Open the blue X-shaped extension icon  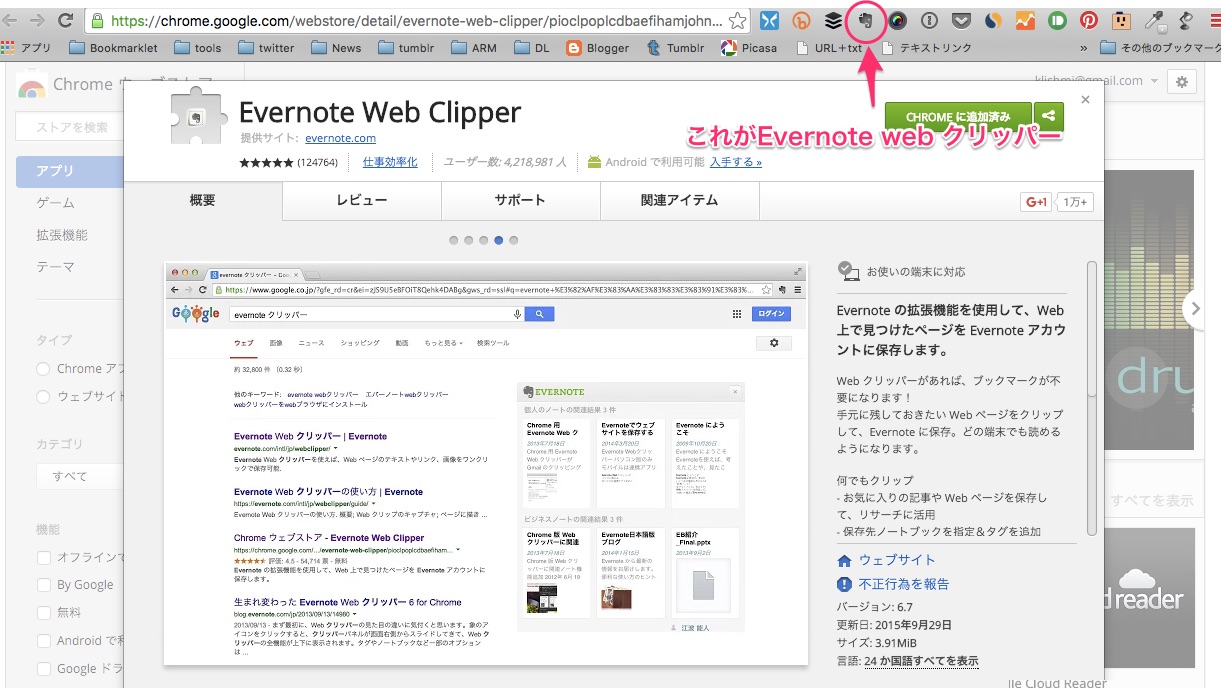point(769,20)
